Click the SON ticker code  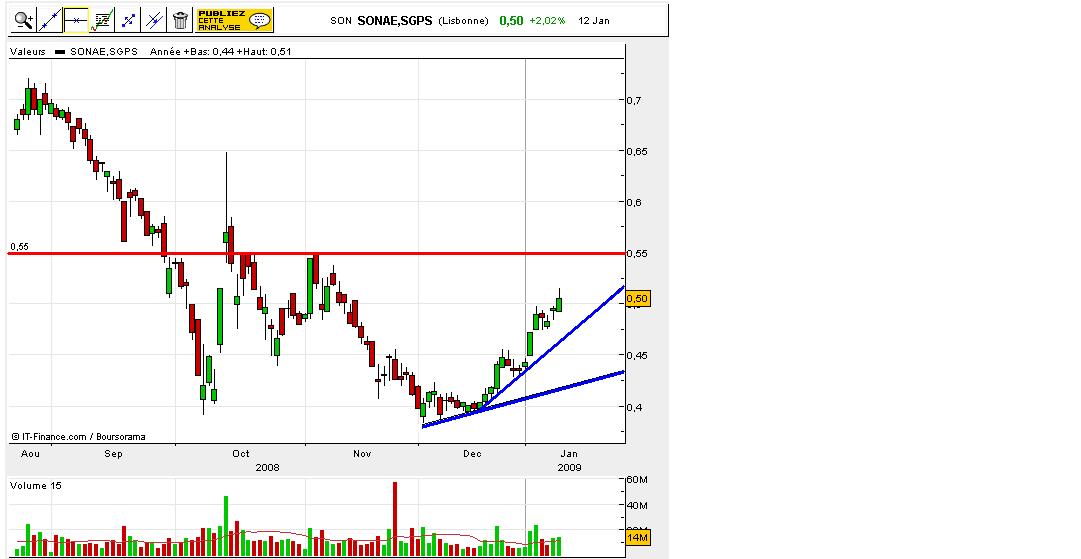[x=341, y=21]
